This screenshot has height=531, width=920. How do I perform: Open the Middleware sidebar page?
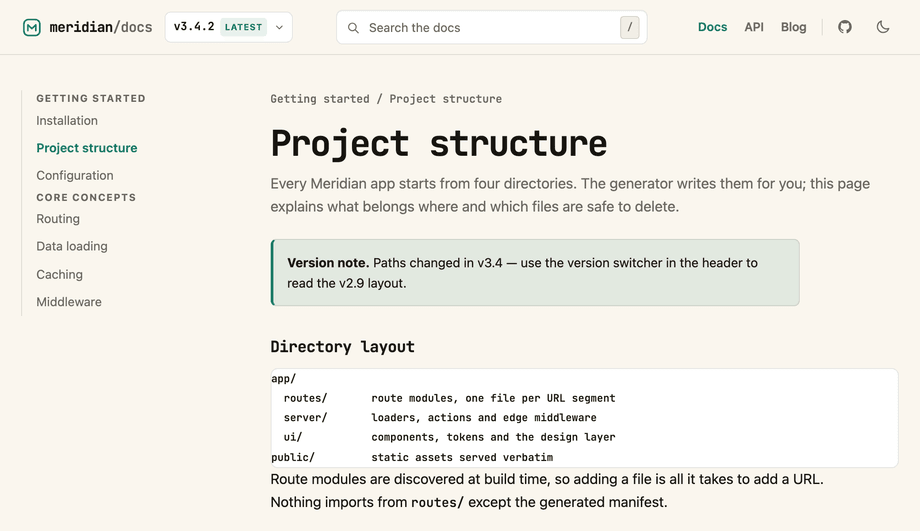coord(69,302)
